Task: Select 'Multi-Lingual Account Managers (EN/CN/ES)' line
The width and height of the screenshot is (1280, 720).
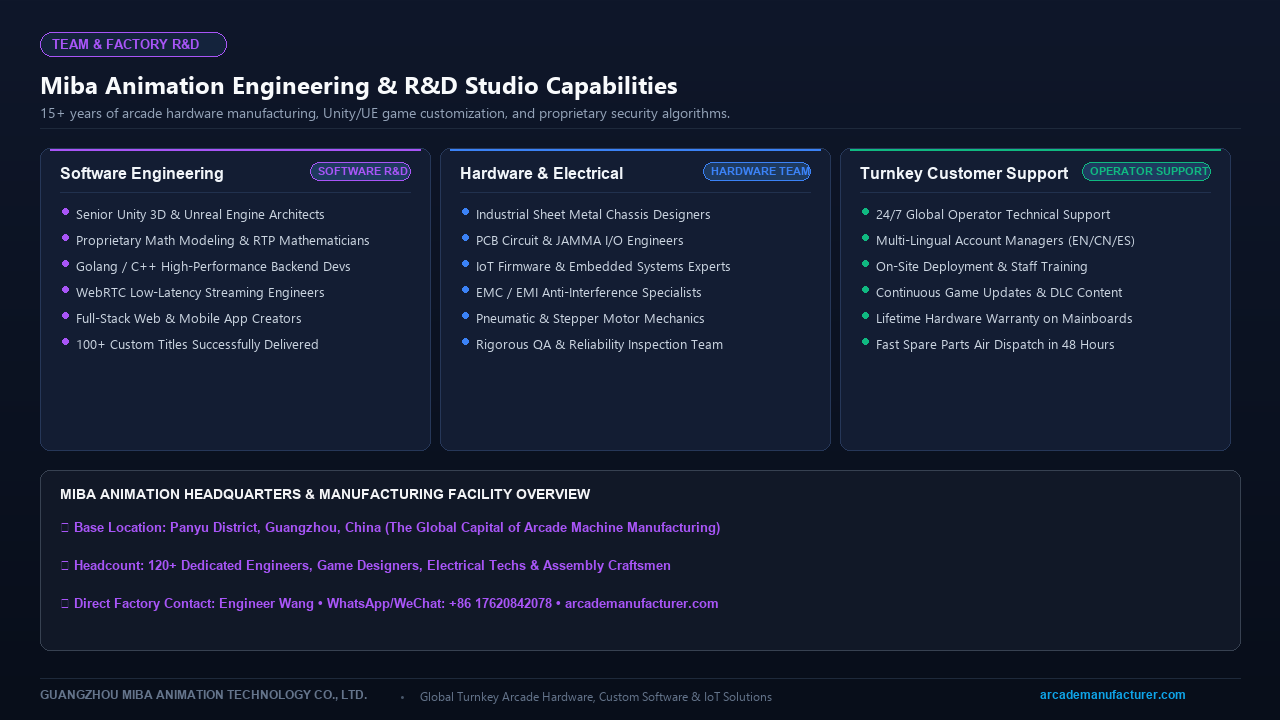Action: click(x=1005, y=241)
